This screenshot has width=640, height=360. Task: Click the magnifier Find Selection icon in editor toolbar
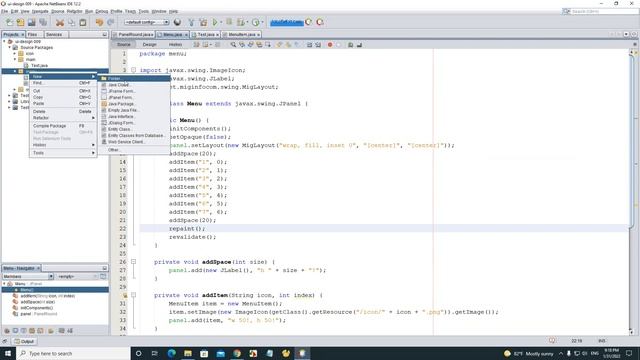pyautogui.click(x=233, y=45)
